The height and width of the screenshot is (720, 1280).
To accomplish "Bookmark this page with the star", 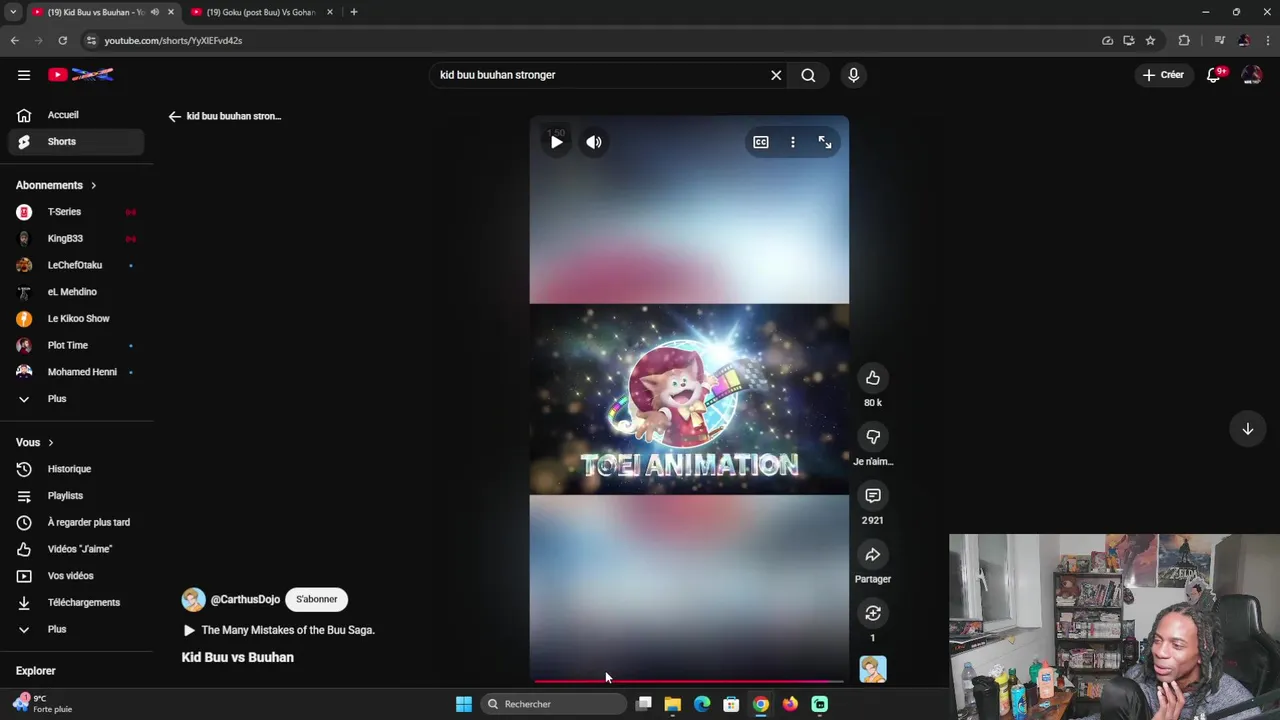I will [x=1150, y=41].
